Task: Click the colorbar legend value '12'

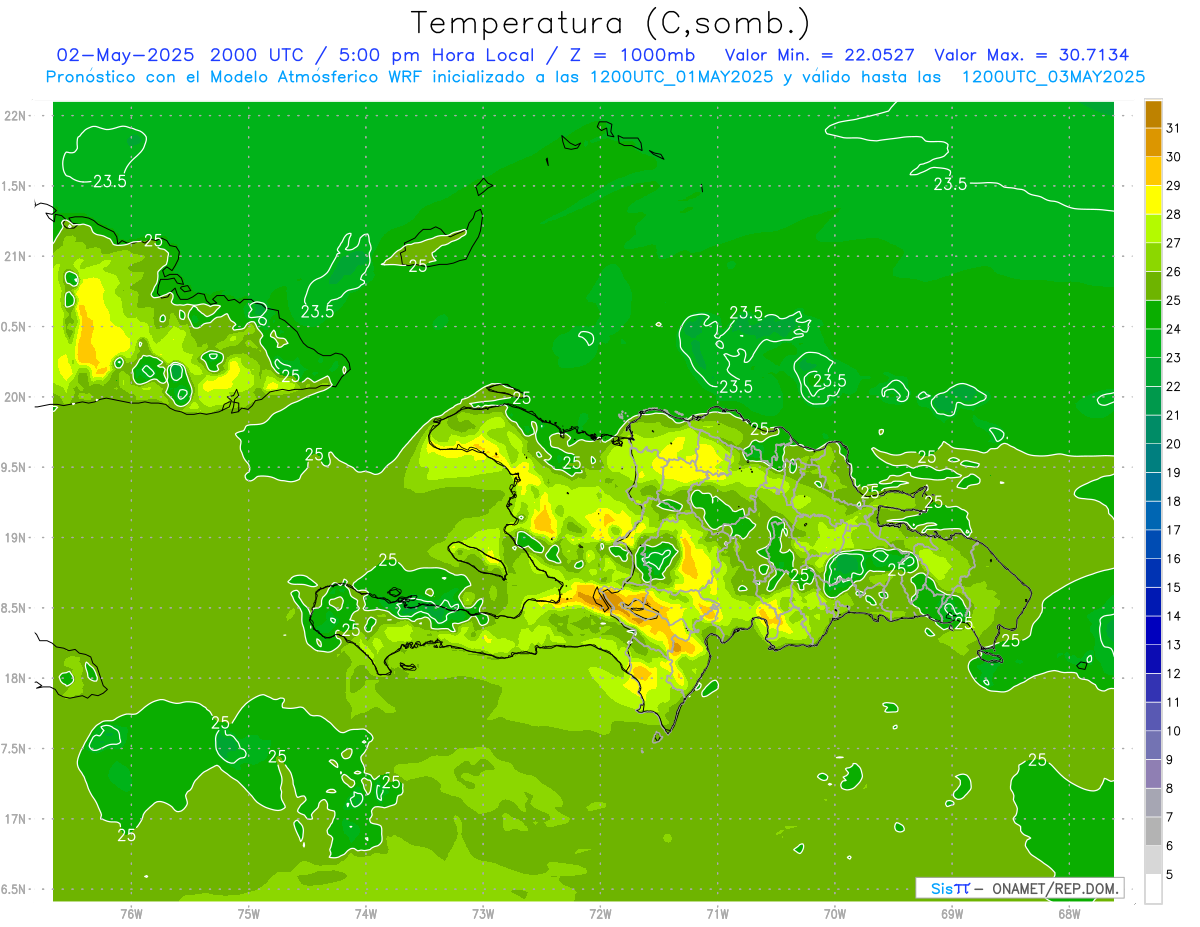Action: [1173, 674]
